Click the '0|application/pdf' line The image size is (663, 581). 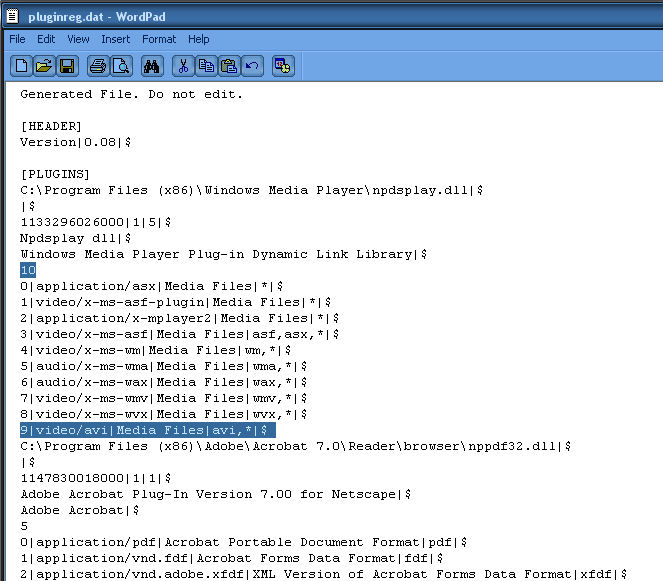[x=244, y=542]
